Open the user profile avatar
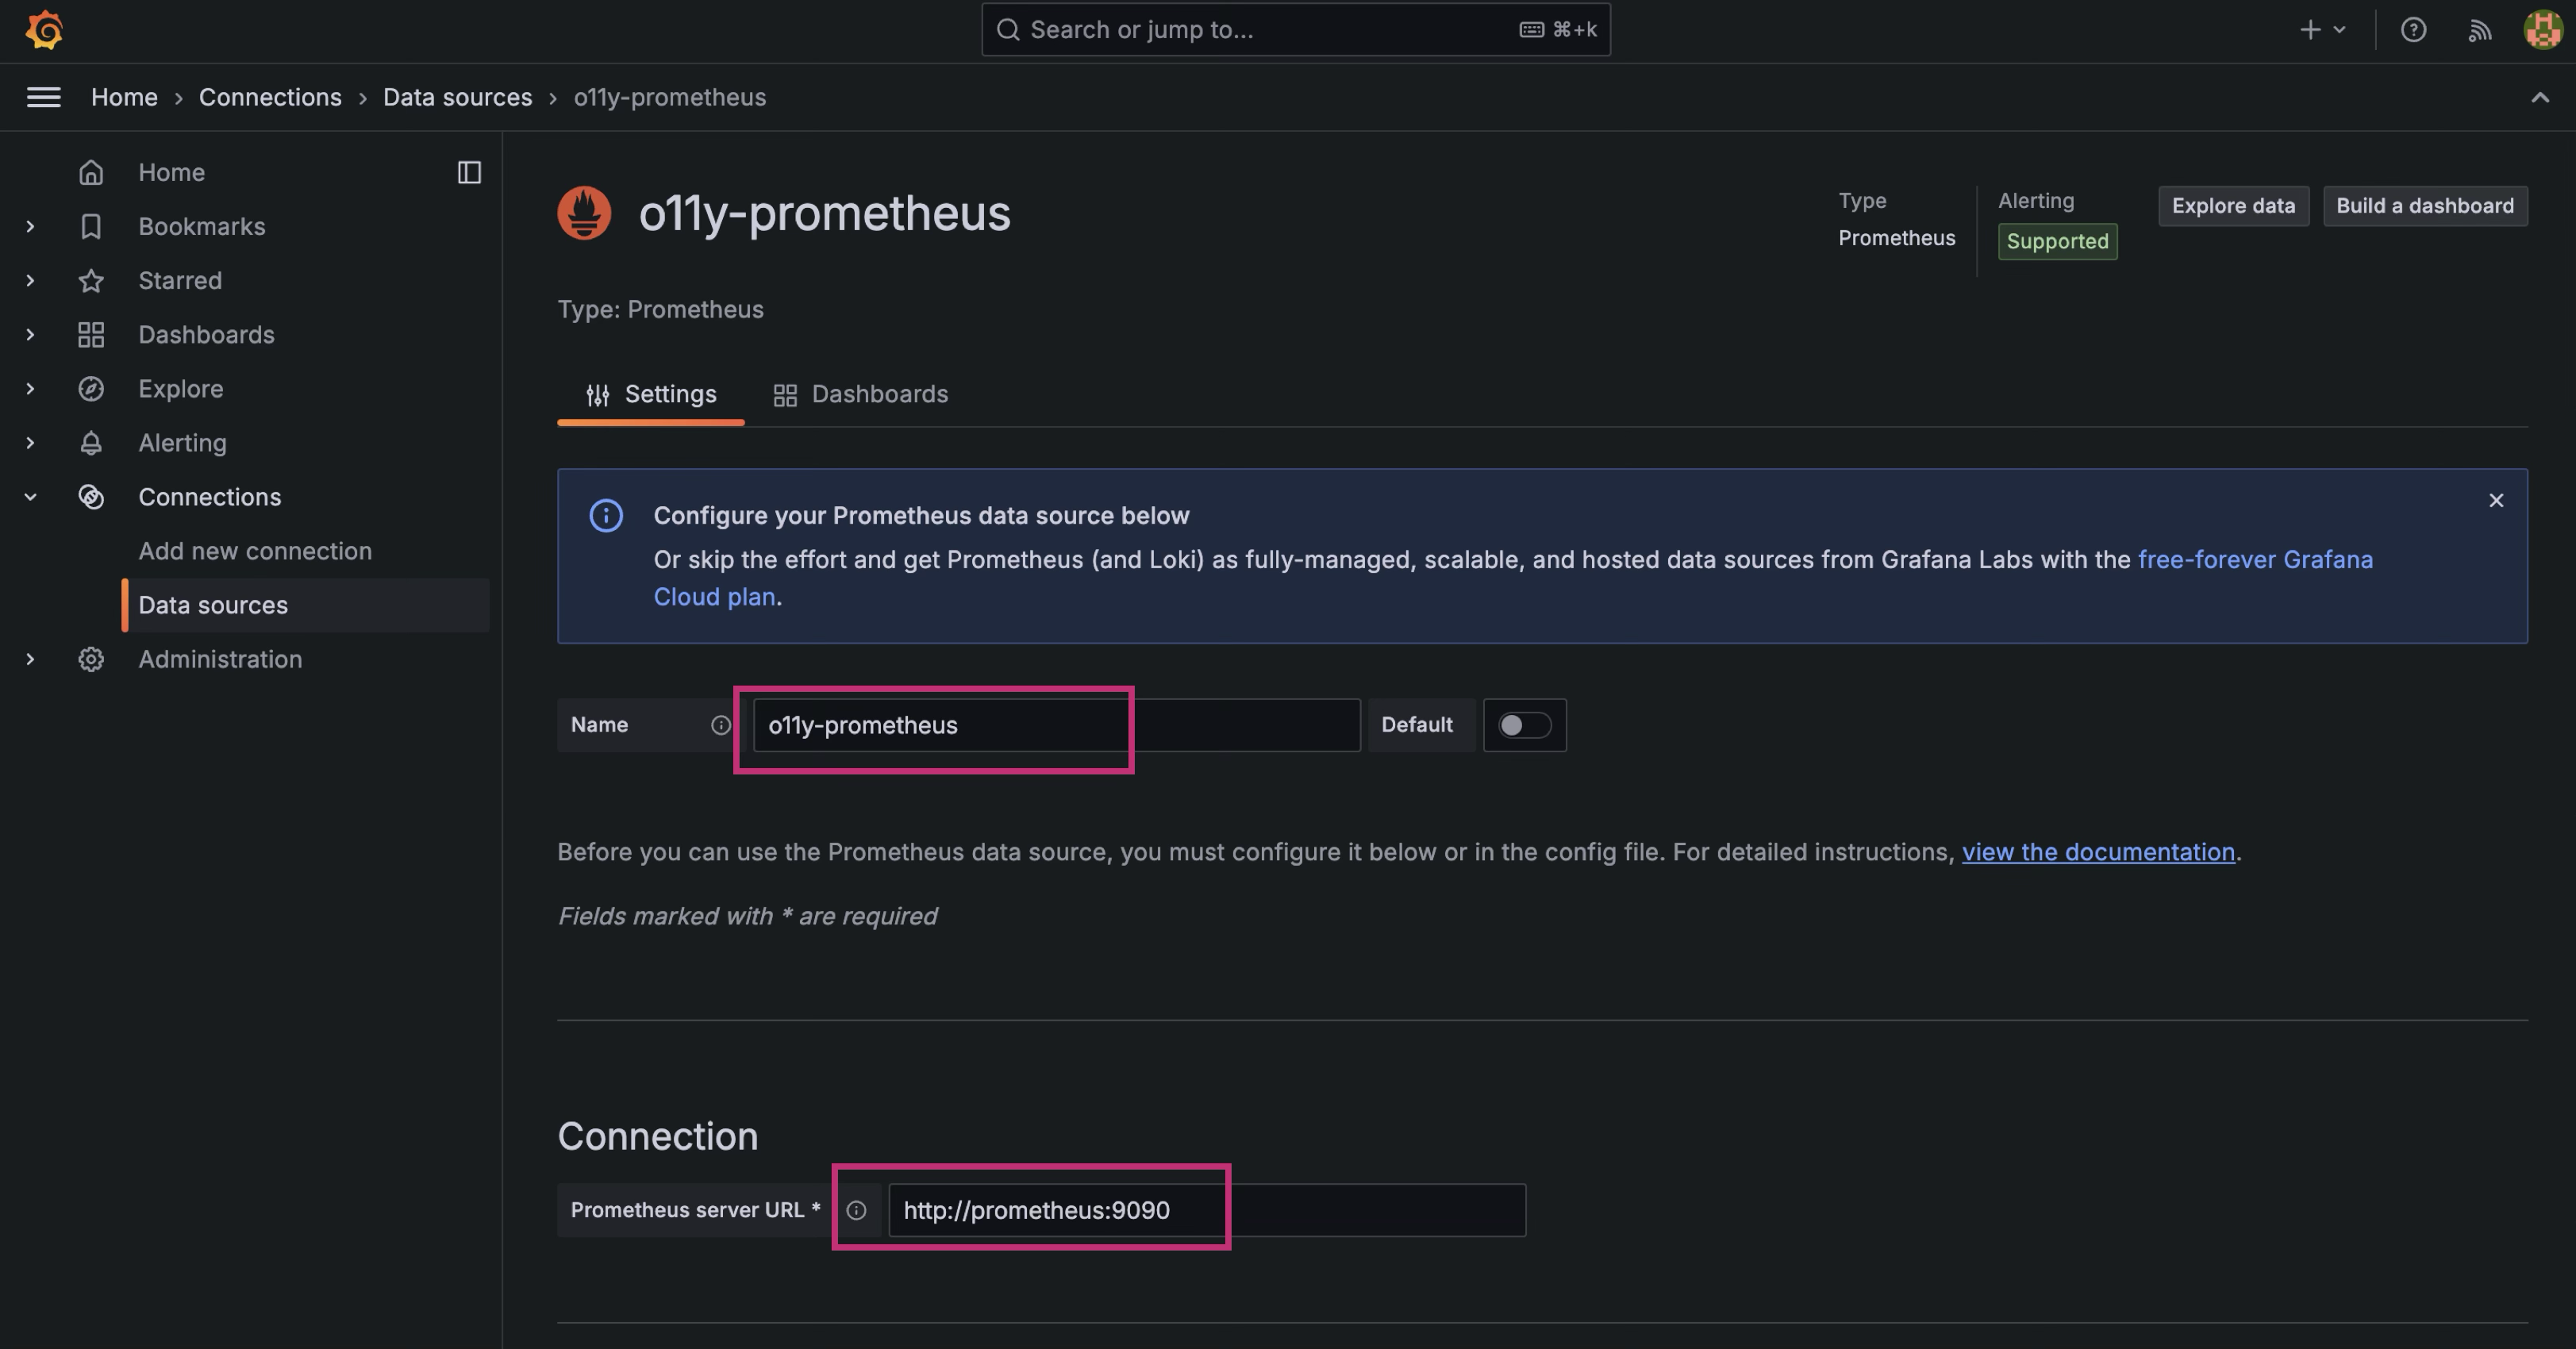 tap(2542, 30)
